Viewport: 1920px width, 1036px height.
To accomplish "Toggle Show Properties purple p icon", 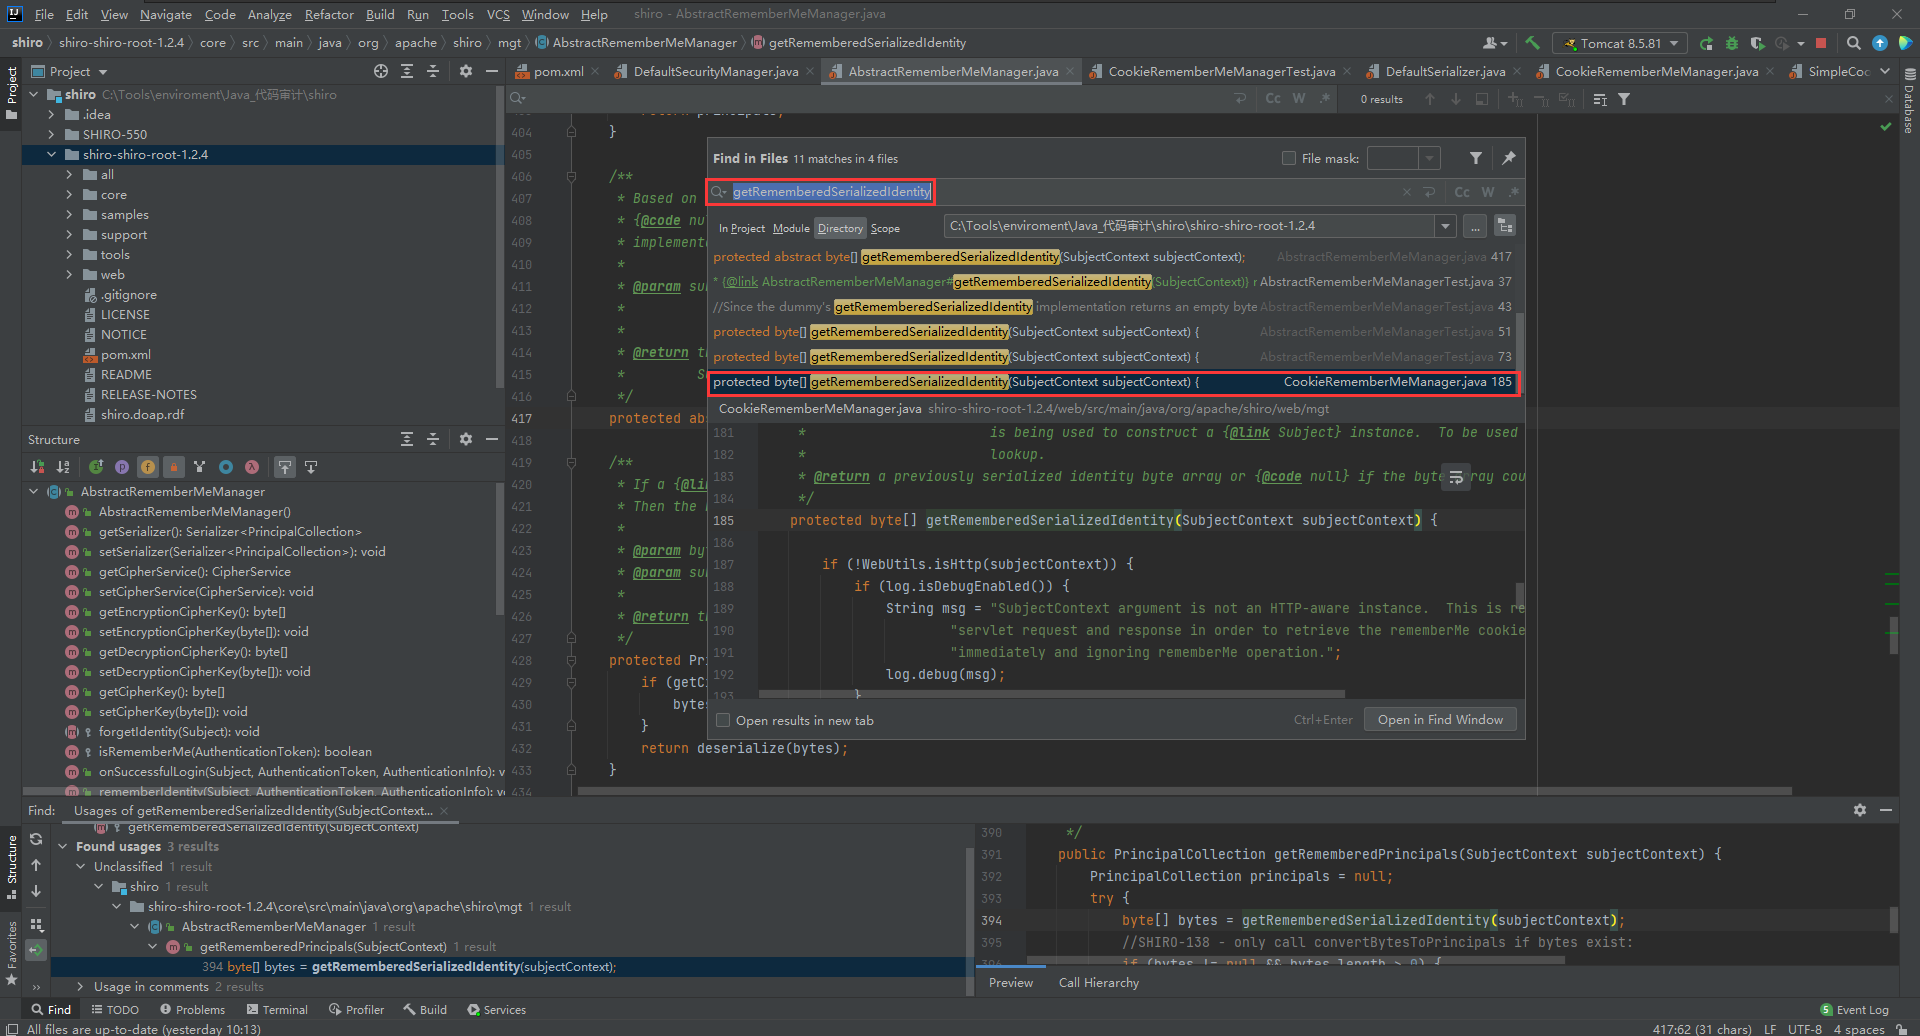I will tap(122, 467).
